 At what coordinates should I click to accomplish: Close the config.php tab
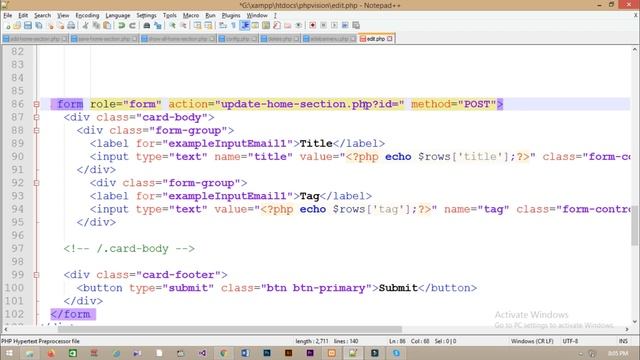pos(254,39)
